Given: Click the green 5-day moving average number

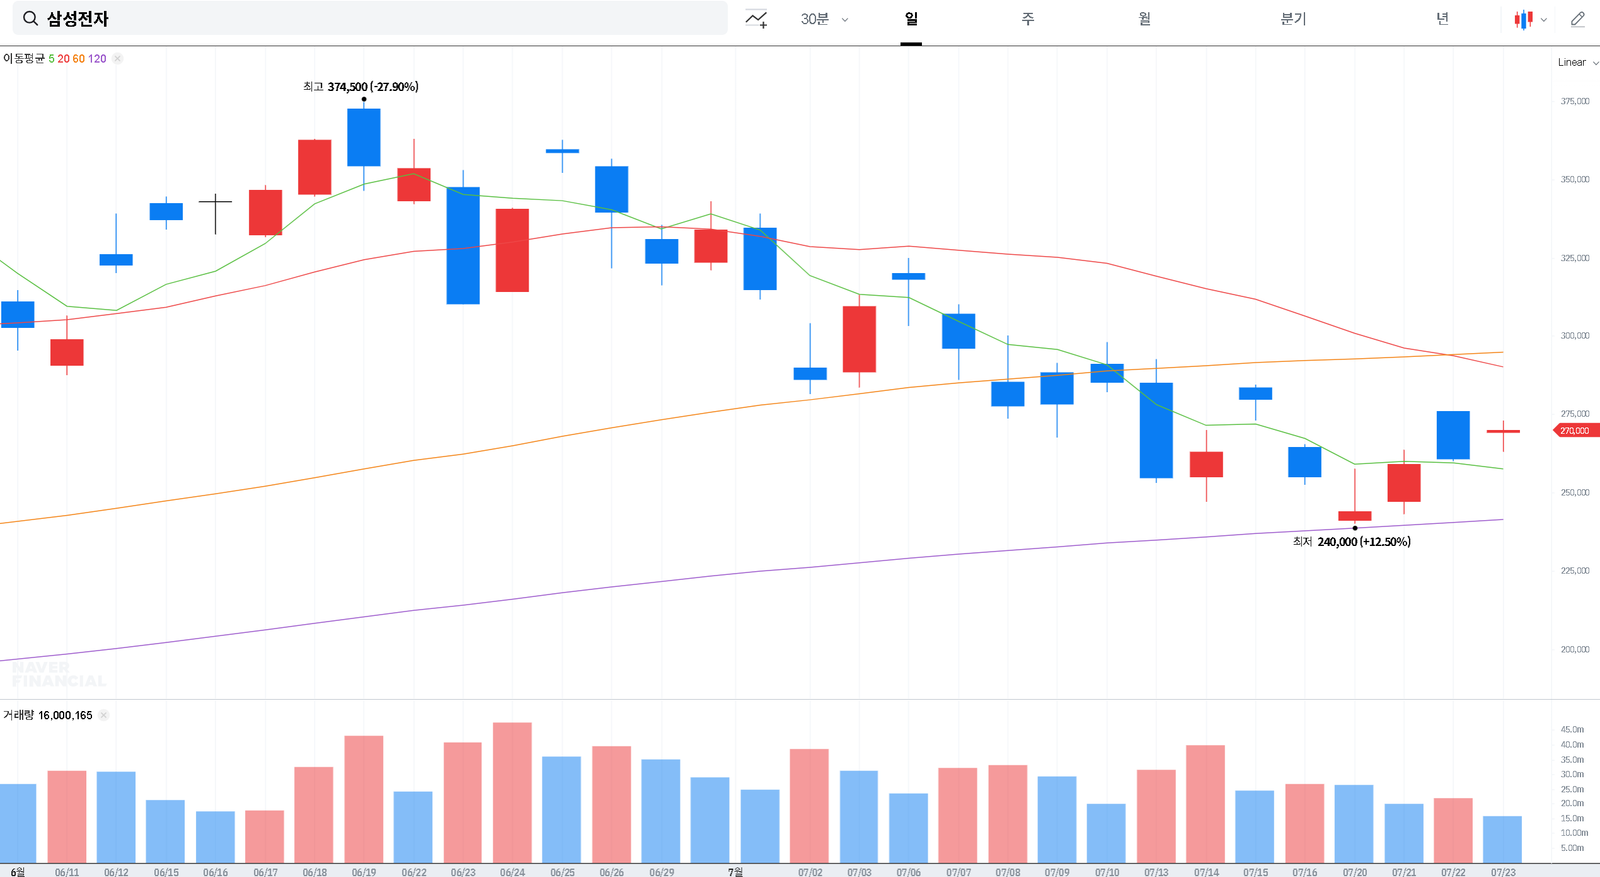Looking at the screenshot, I should (52, 59).
